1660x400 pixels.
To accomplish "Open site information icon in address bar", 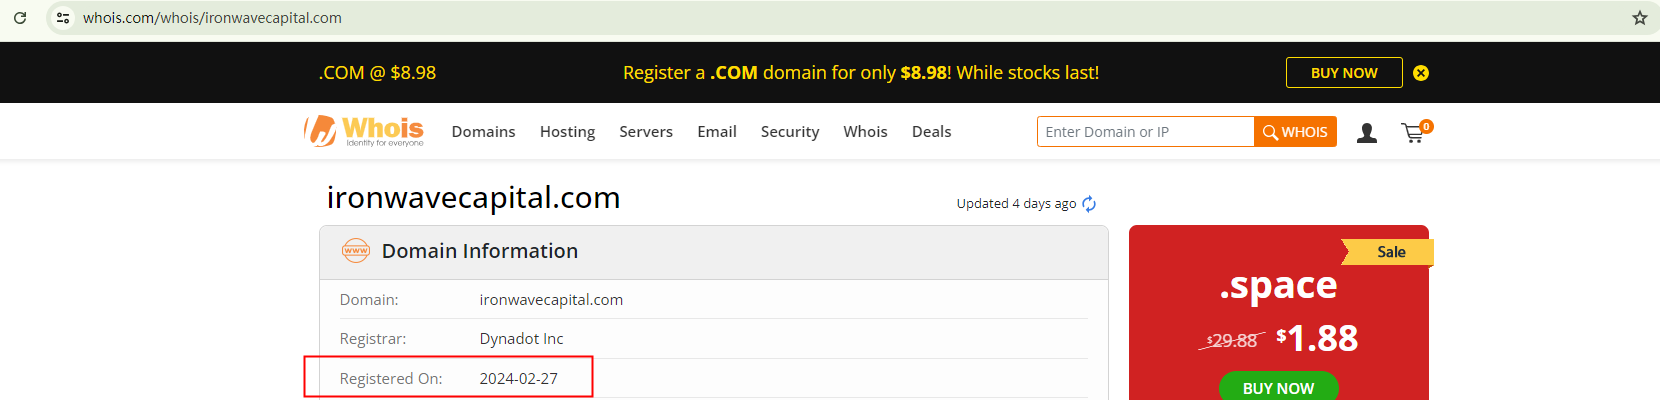I will click(x=63, y=18).
